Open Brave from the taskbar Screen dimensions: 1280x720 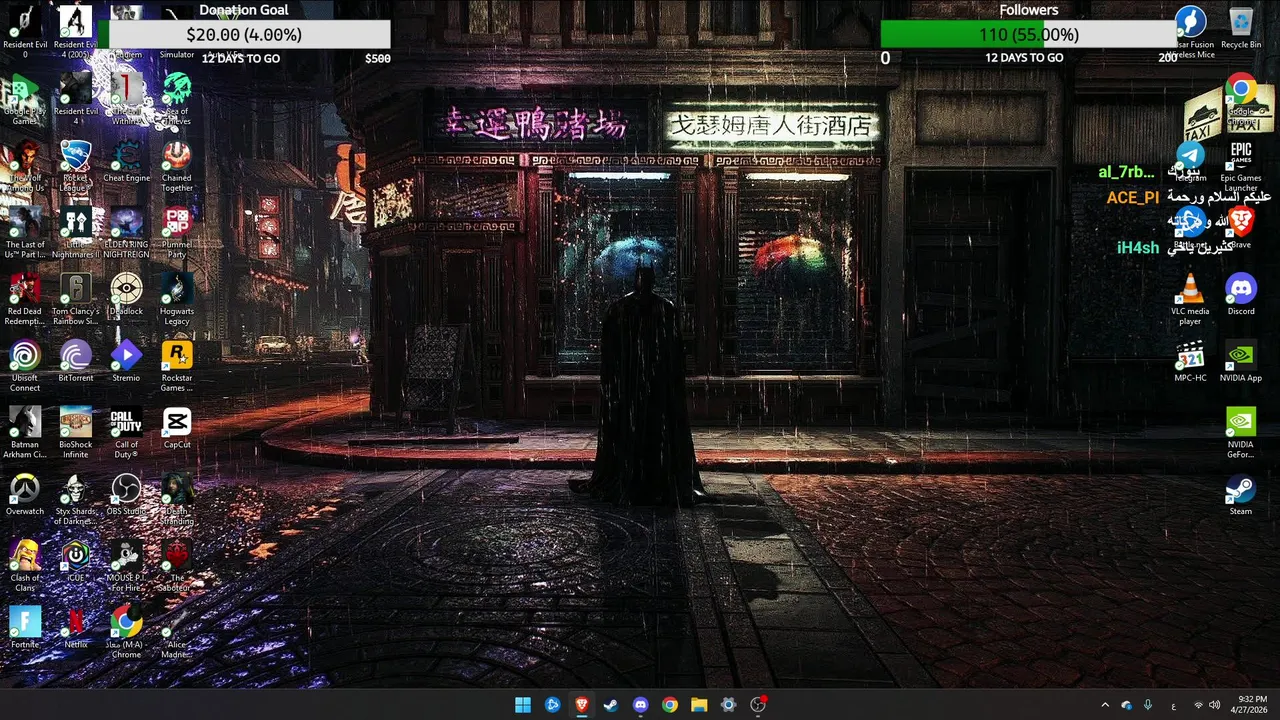[581, 705]
